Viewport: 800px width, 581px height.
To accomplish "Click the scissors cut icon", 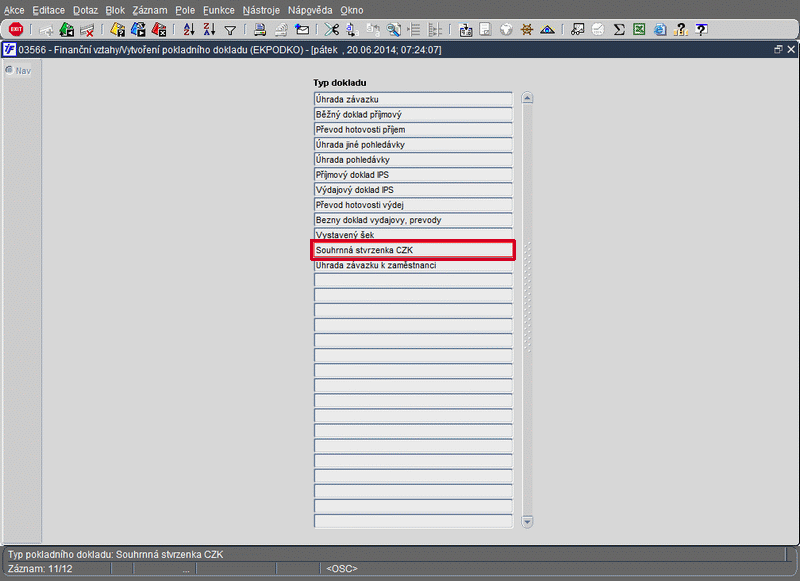I will 332,30.
